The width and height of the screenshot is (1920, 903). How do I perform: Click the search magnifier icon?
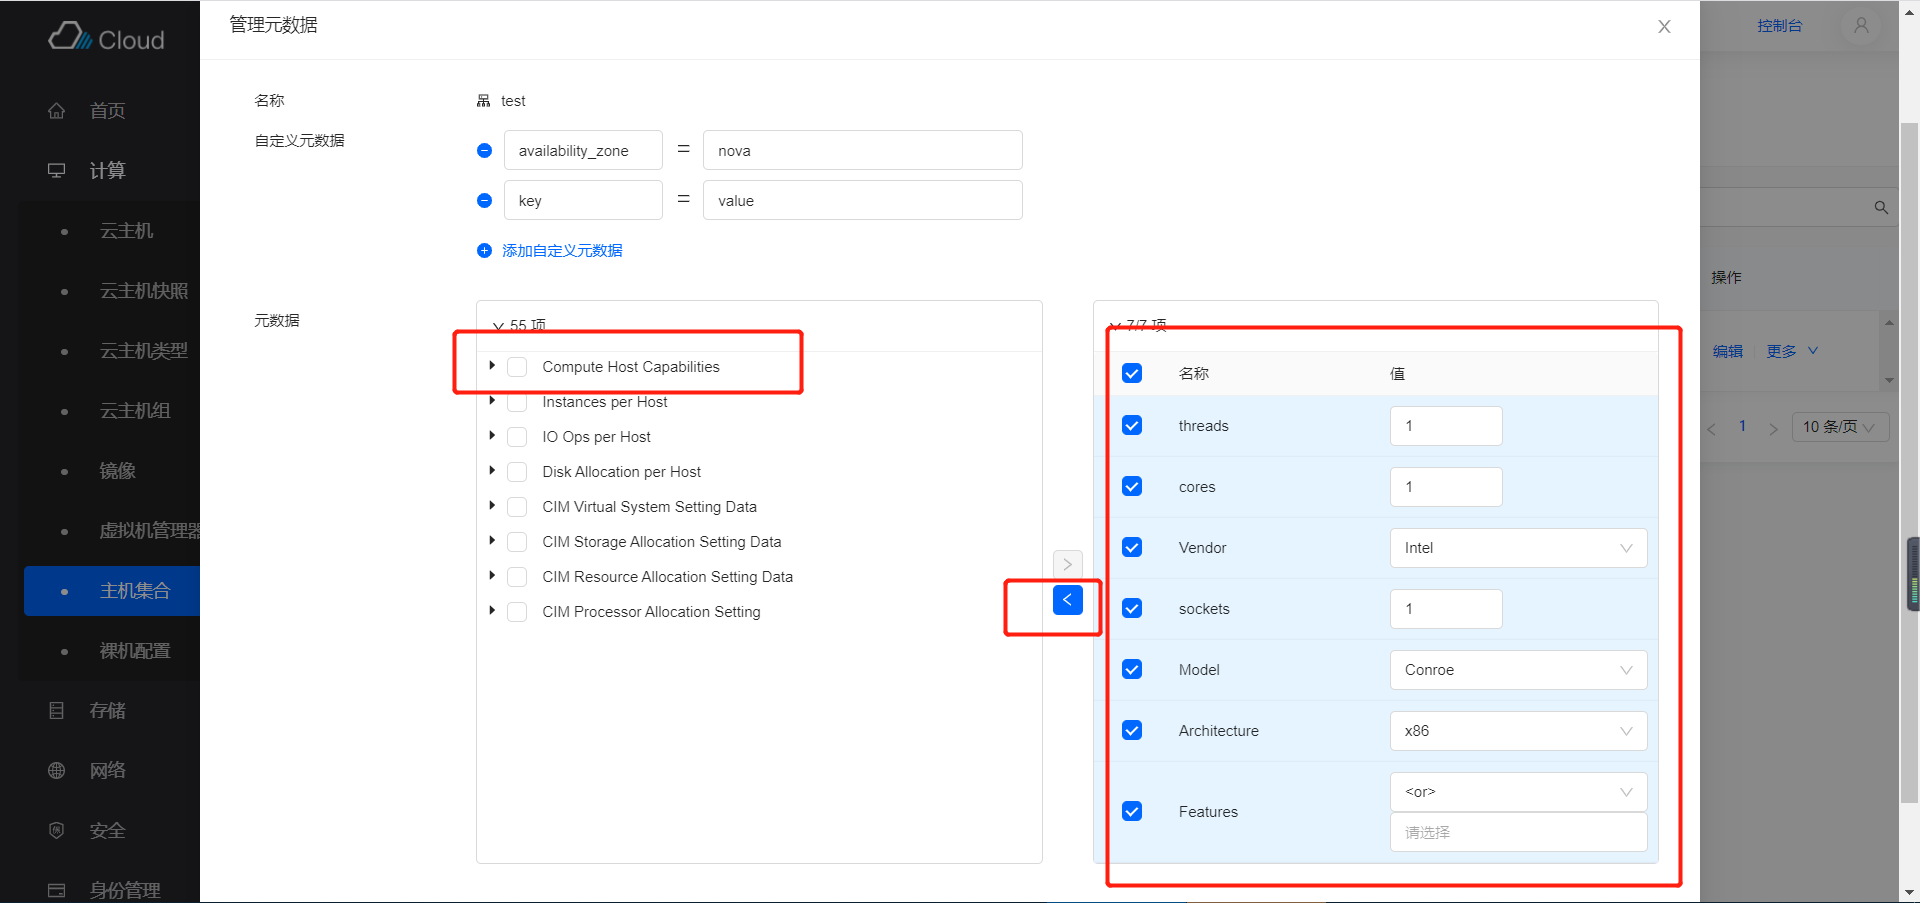pyautogui.click(x=1880, y=208)
